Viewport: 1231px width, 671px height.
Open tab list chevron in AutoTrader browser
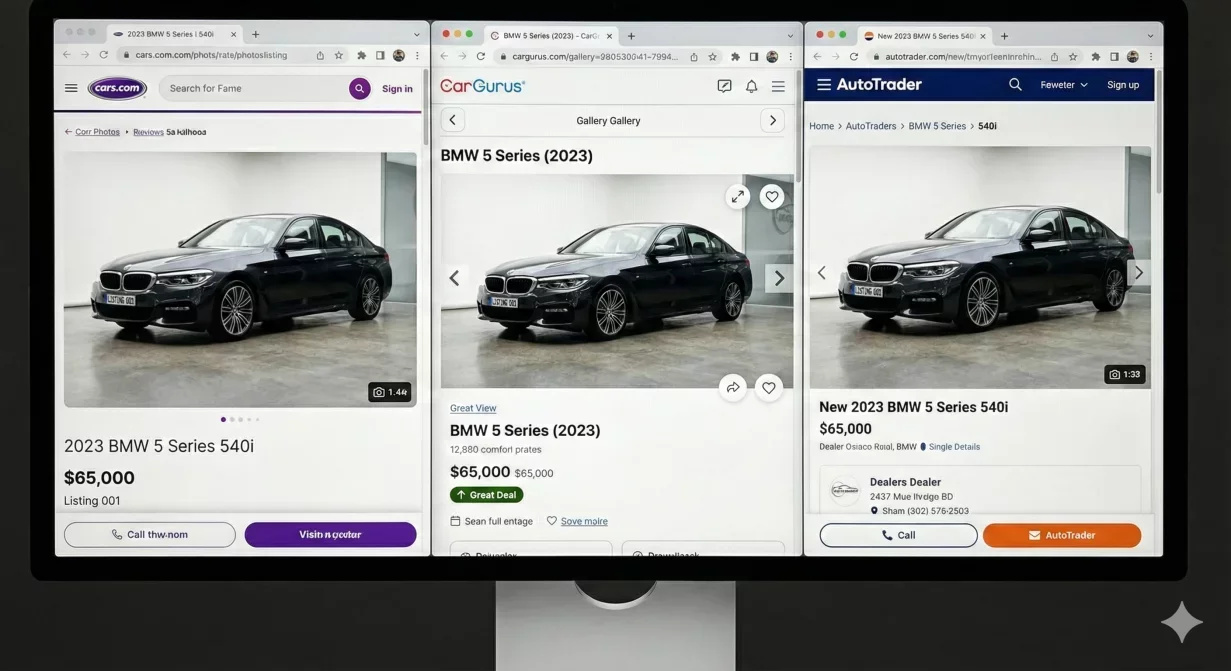tap(1151, 36)
